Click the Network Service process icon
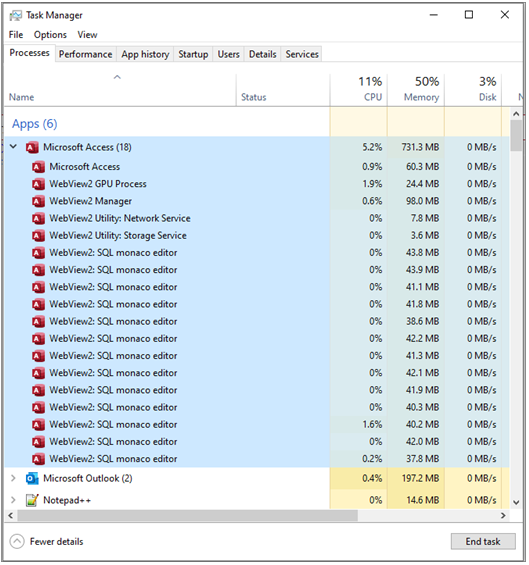 (38, 218)
